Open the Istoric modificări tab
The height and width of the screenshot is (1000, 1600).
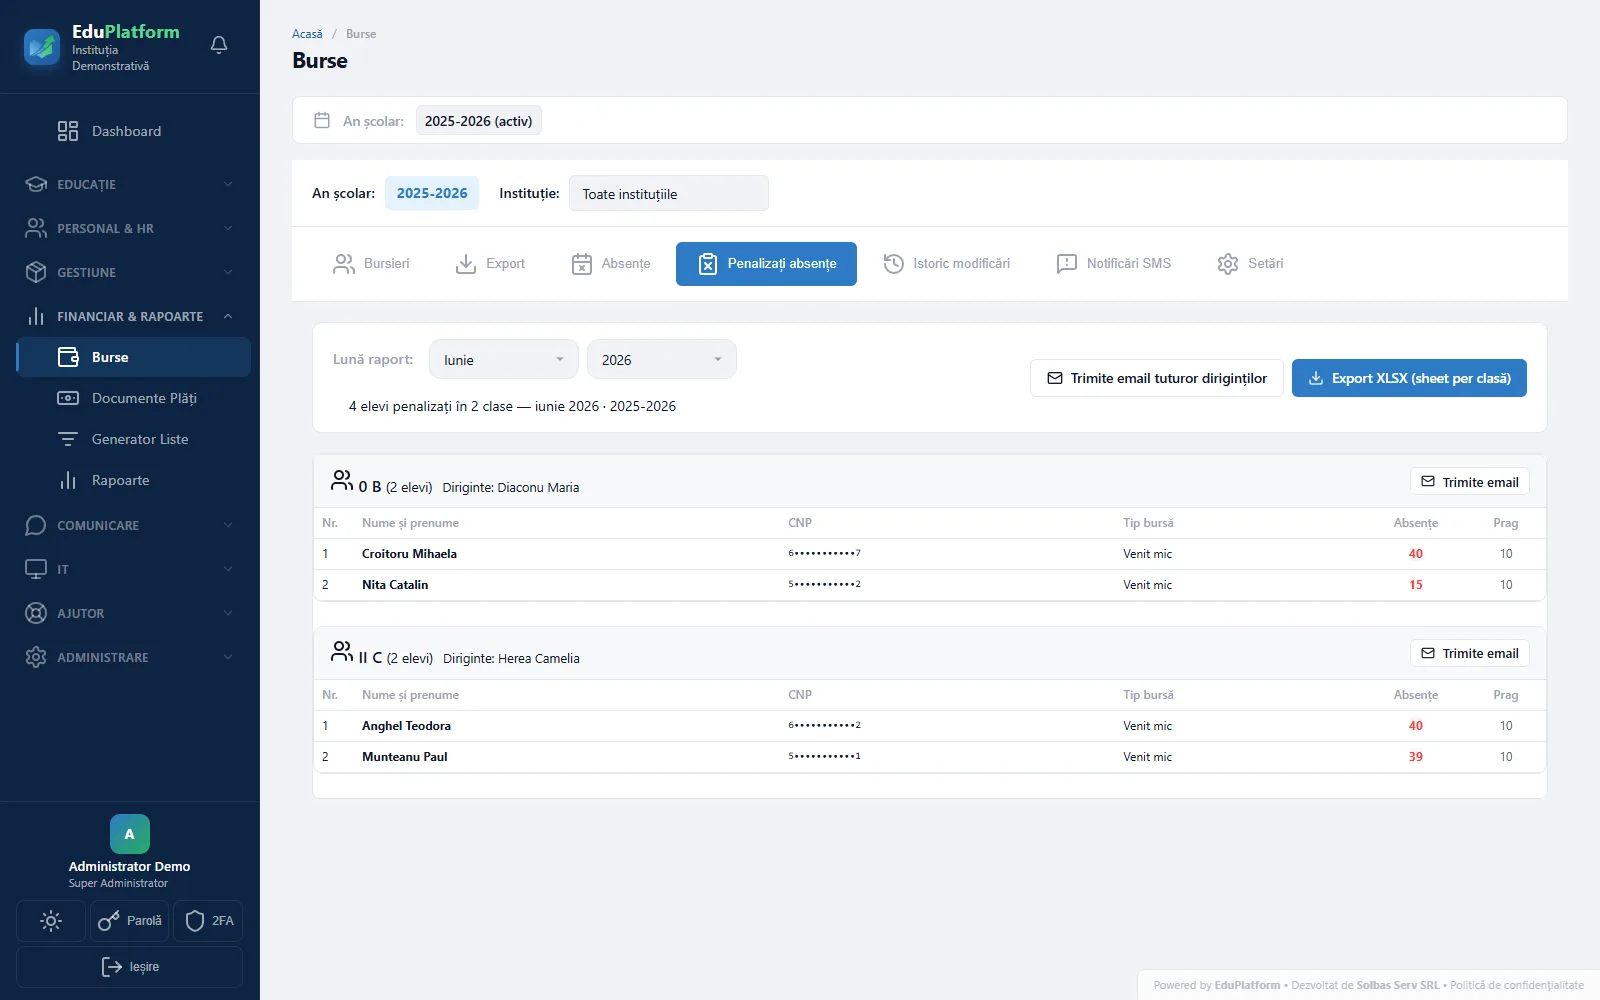pyautogui.click(x=947, y=264)
